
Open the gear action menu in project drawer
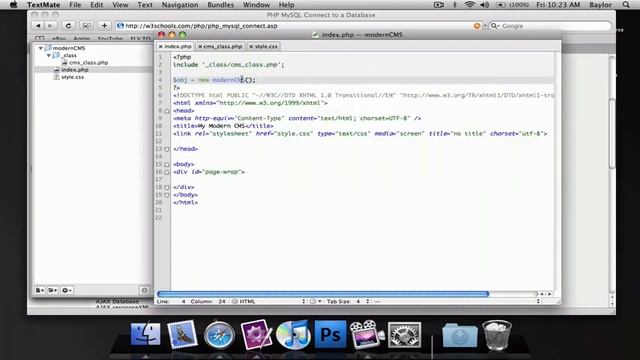(x=67, y=290)
